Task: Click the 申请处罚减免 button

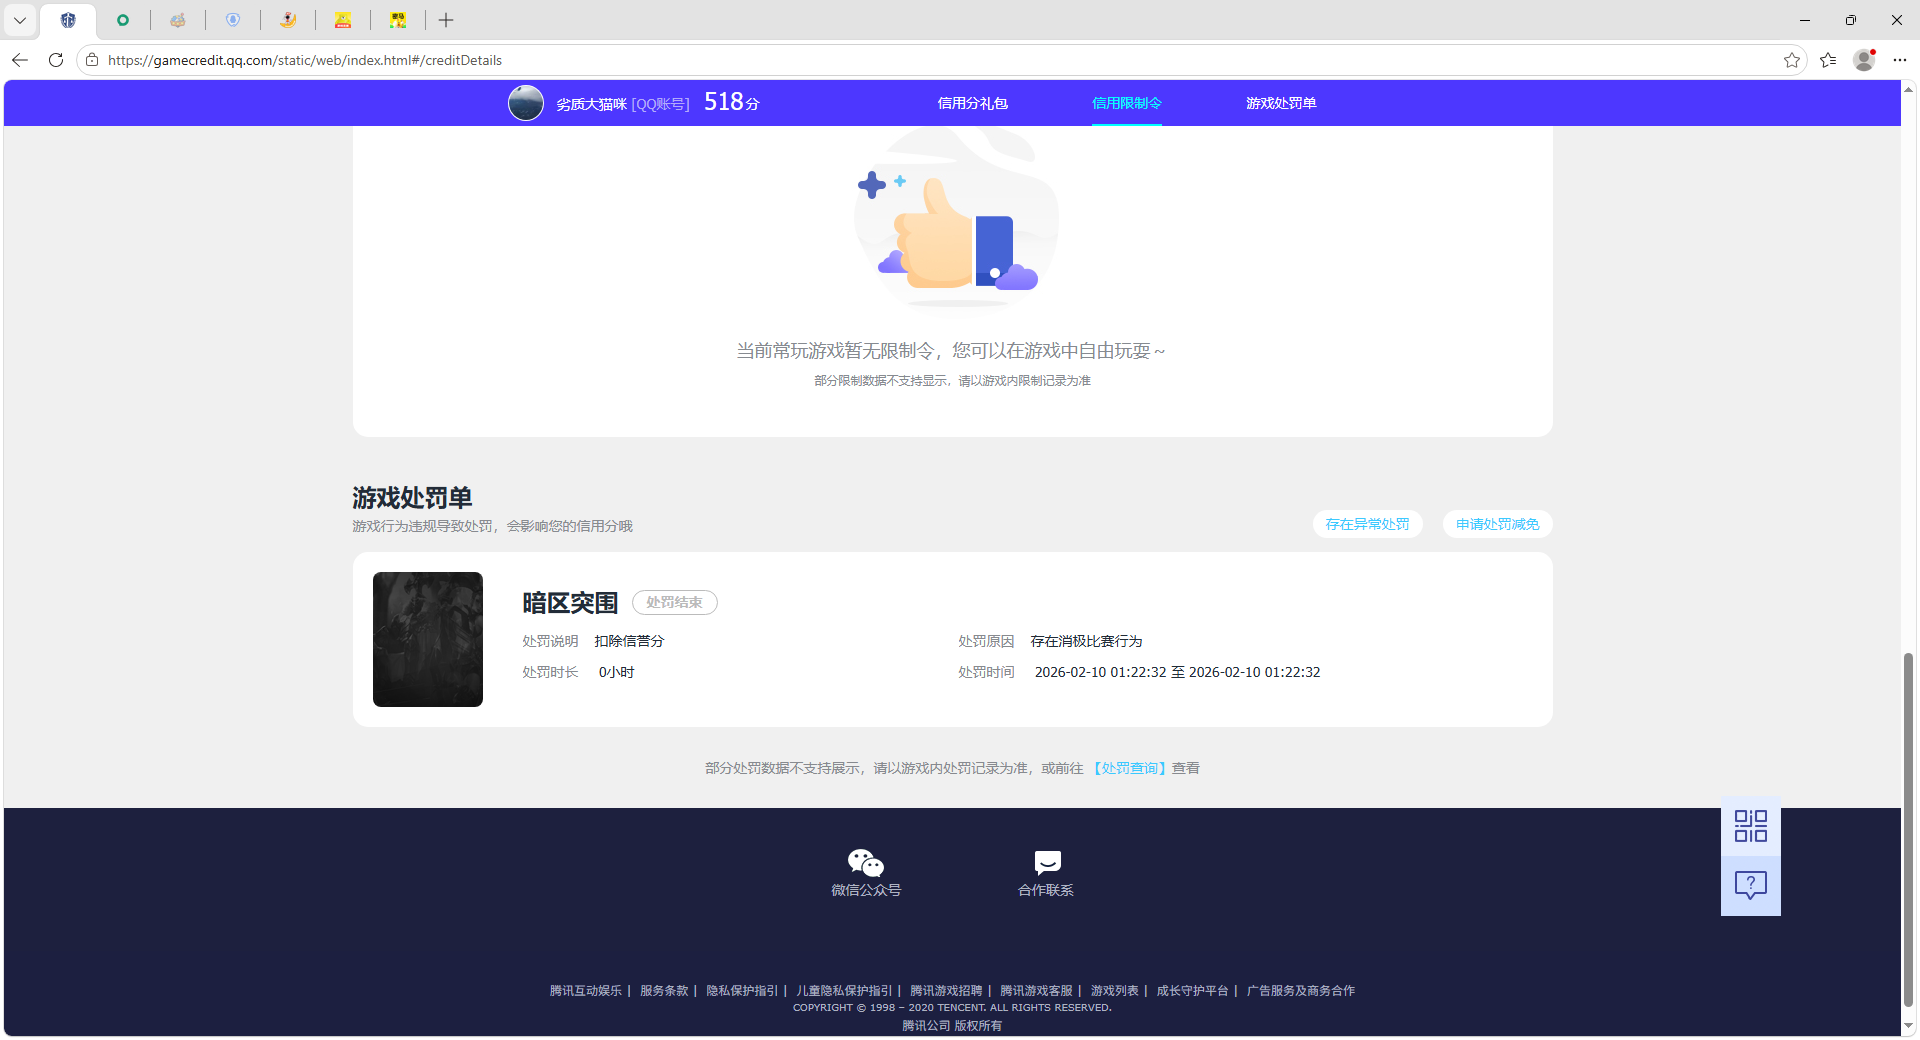Action: [x=1497, y=524]
